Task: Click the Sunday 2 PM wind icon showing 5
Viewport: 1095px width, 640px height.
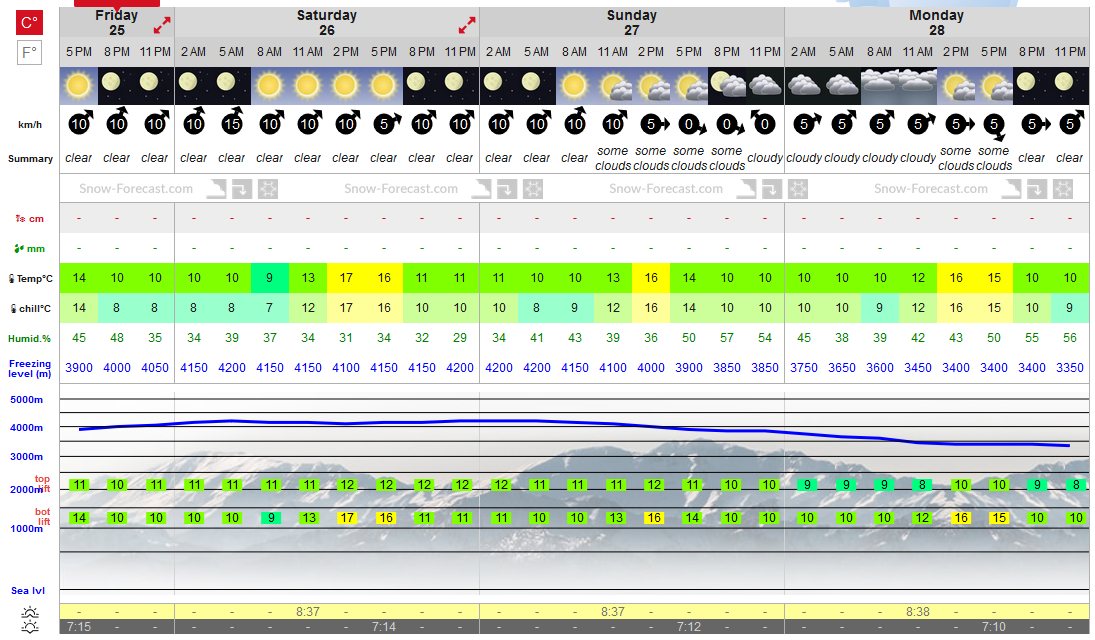Action: tap(654, 124)
